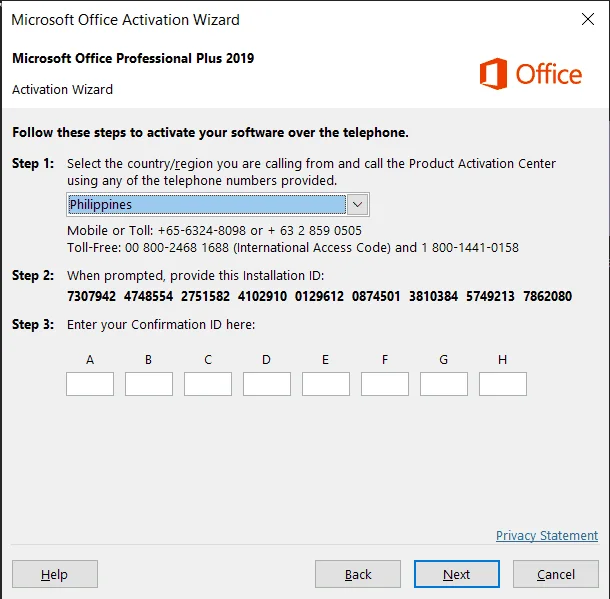The height and width of the screenshot is (599, 610).
Task: Cancel the activation wizard
Action: coord(556,574)
